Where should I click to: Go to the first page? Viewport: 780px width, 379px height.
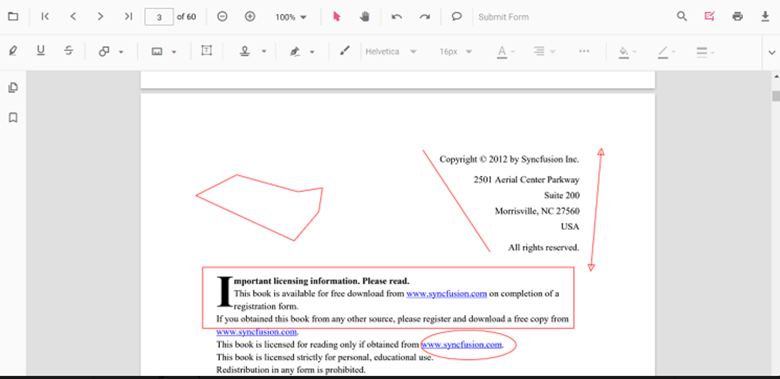coord(45,16)
